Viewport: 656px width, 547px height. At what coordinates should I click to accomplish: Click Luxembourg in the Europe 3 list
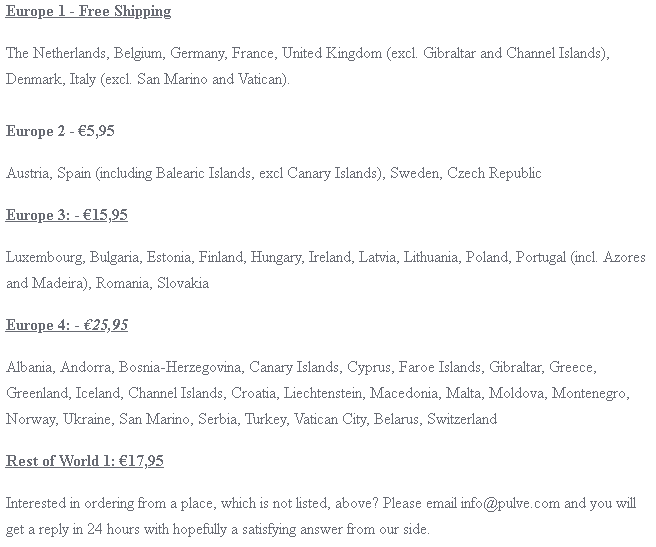point(44,257)
